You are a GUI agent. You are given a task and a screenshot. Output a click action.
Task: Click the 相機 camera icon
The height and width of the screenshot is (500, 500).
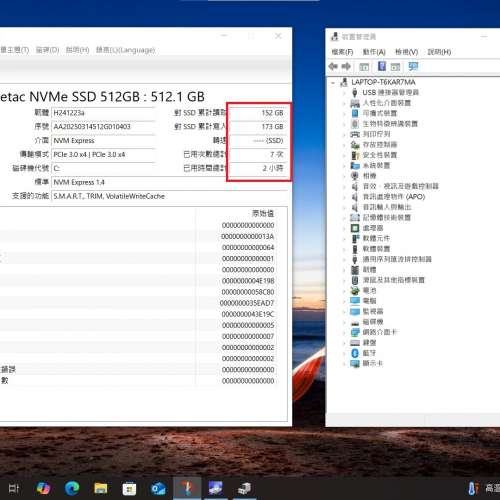click(355, 176)
